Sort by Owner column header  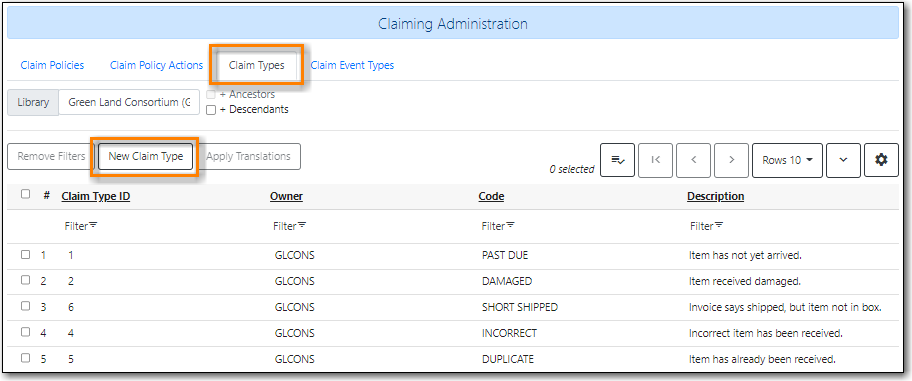pos(286,197)
